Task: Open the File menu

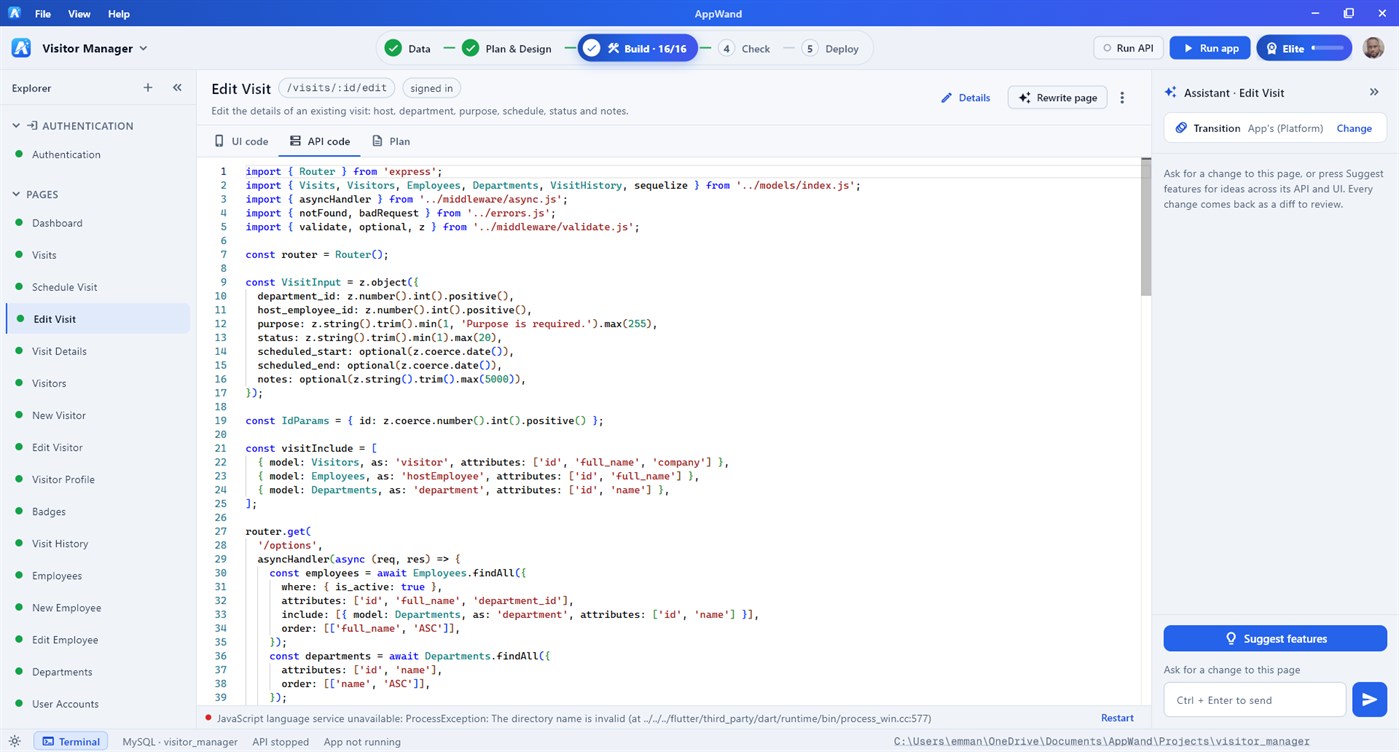Action: 43,14
